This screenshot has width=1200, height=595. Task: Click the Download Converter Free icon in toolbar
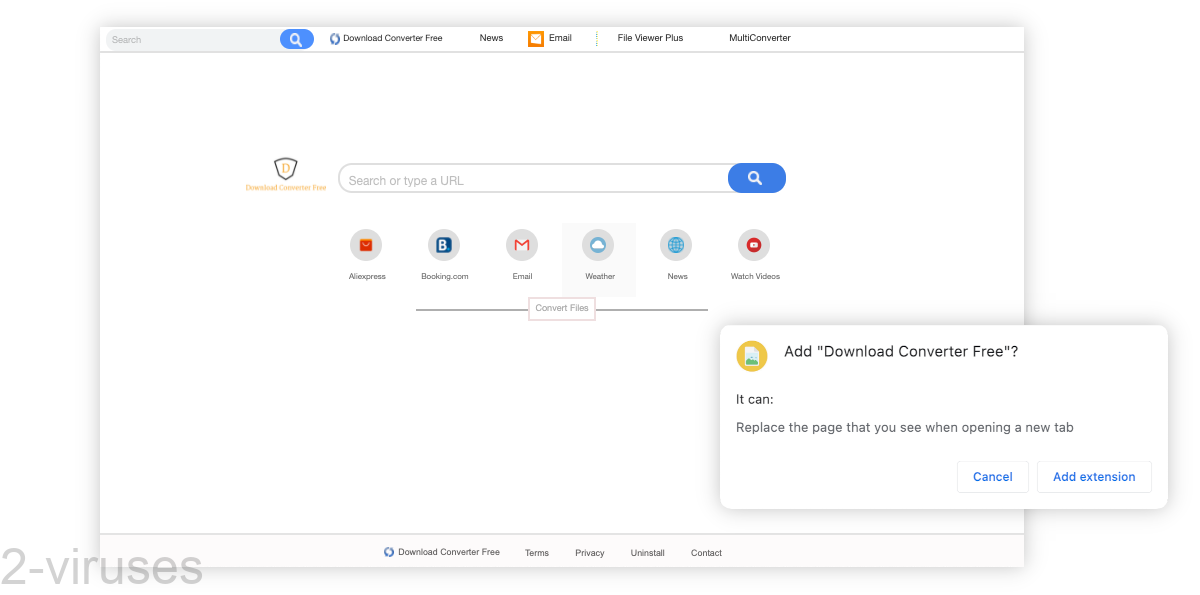(x=335, y=39)
